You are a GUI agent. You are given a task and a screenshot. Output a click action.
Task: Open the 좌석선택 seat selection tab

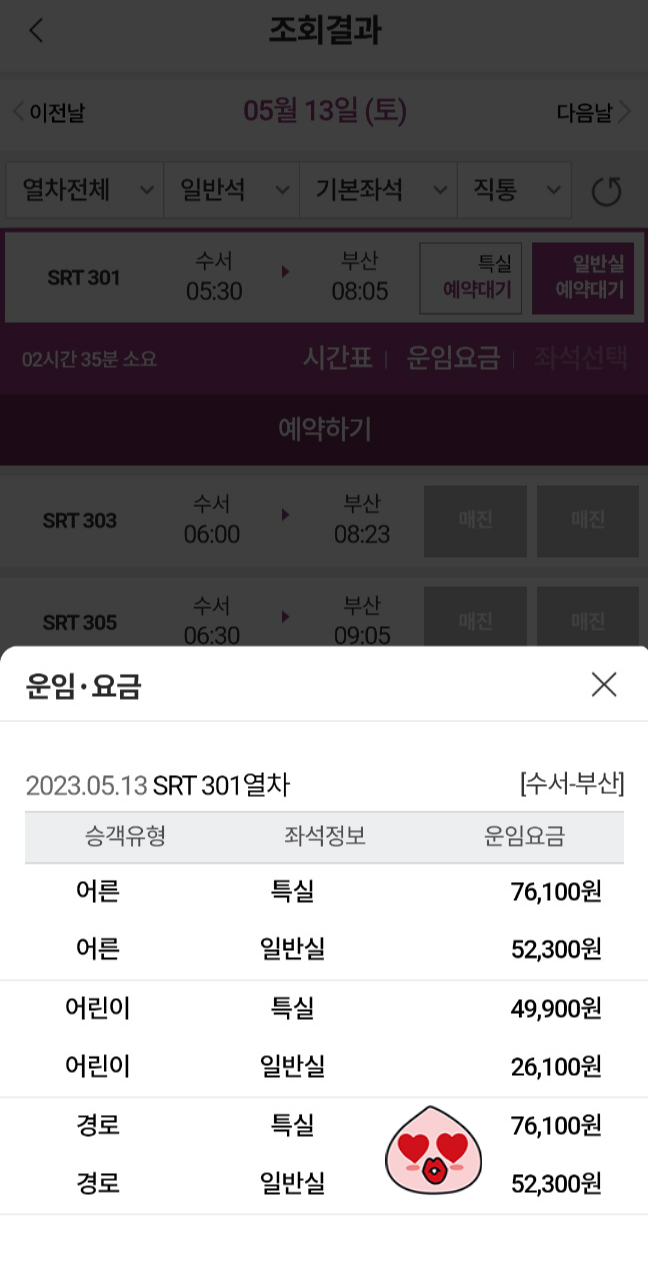[x=580, y=358]
